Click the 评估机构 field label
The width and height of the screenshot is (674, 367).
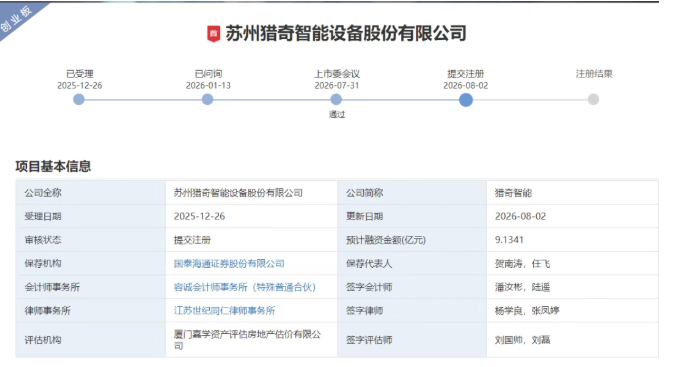[x=43, y=340]
